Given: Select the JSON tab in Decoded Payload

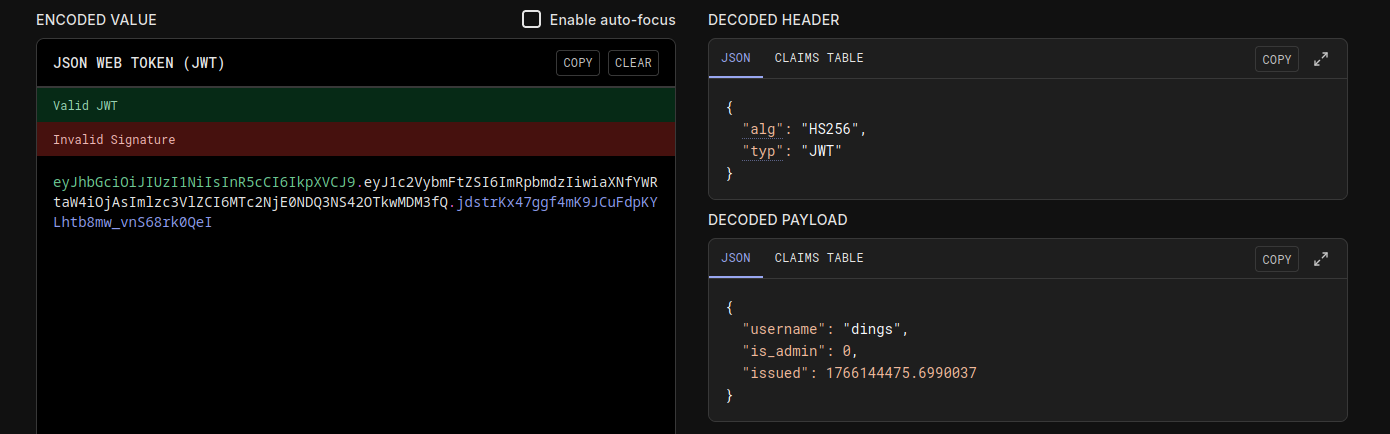Looking at the screenshot, I should 735,258.
